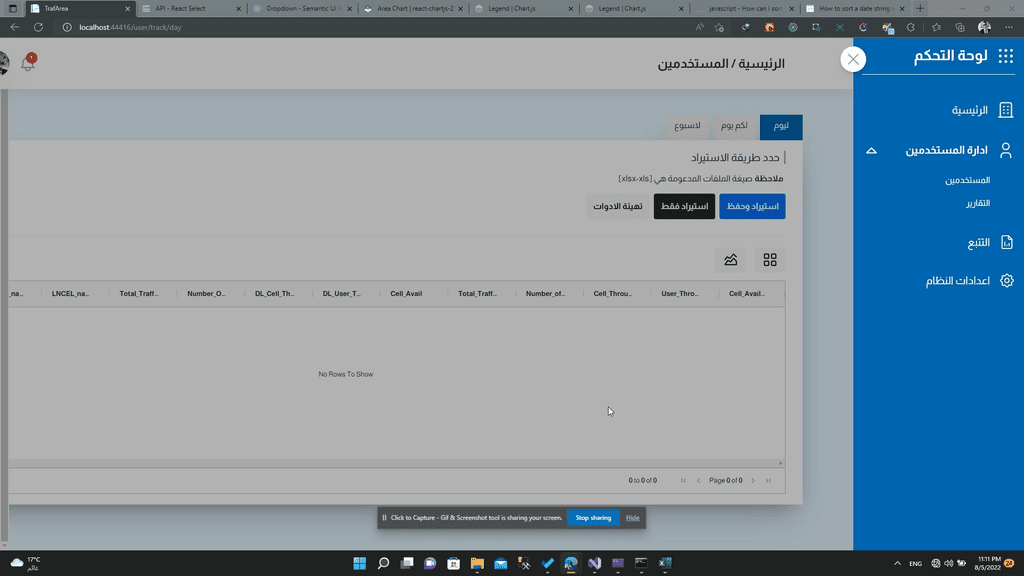Select التقارير submenu item
1024x576 pixels.
pos(978,203)
